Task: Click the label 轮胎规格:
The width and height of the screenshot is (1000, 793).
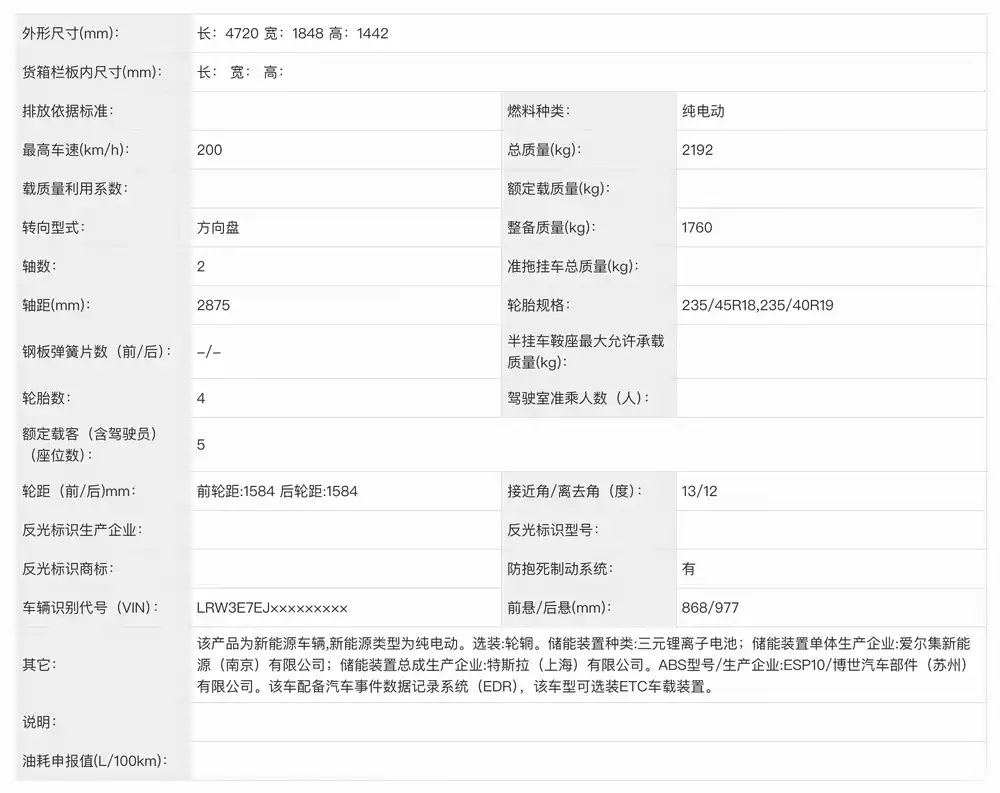Action: click(x=539, y=306)
